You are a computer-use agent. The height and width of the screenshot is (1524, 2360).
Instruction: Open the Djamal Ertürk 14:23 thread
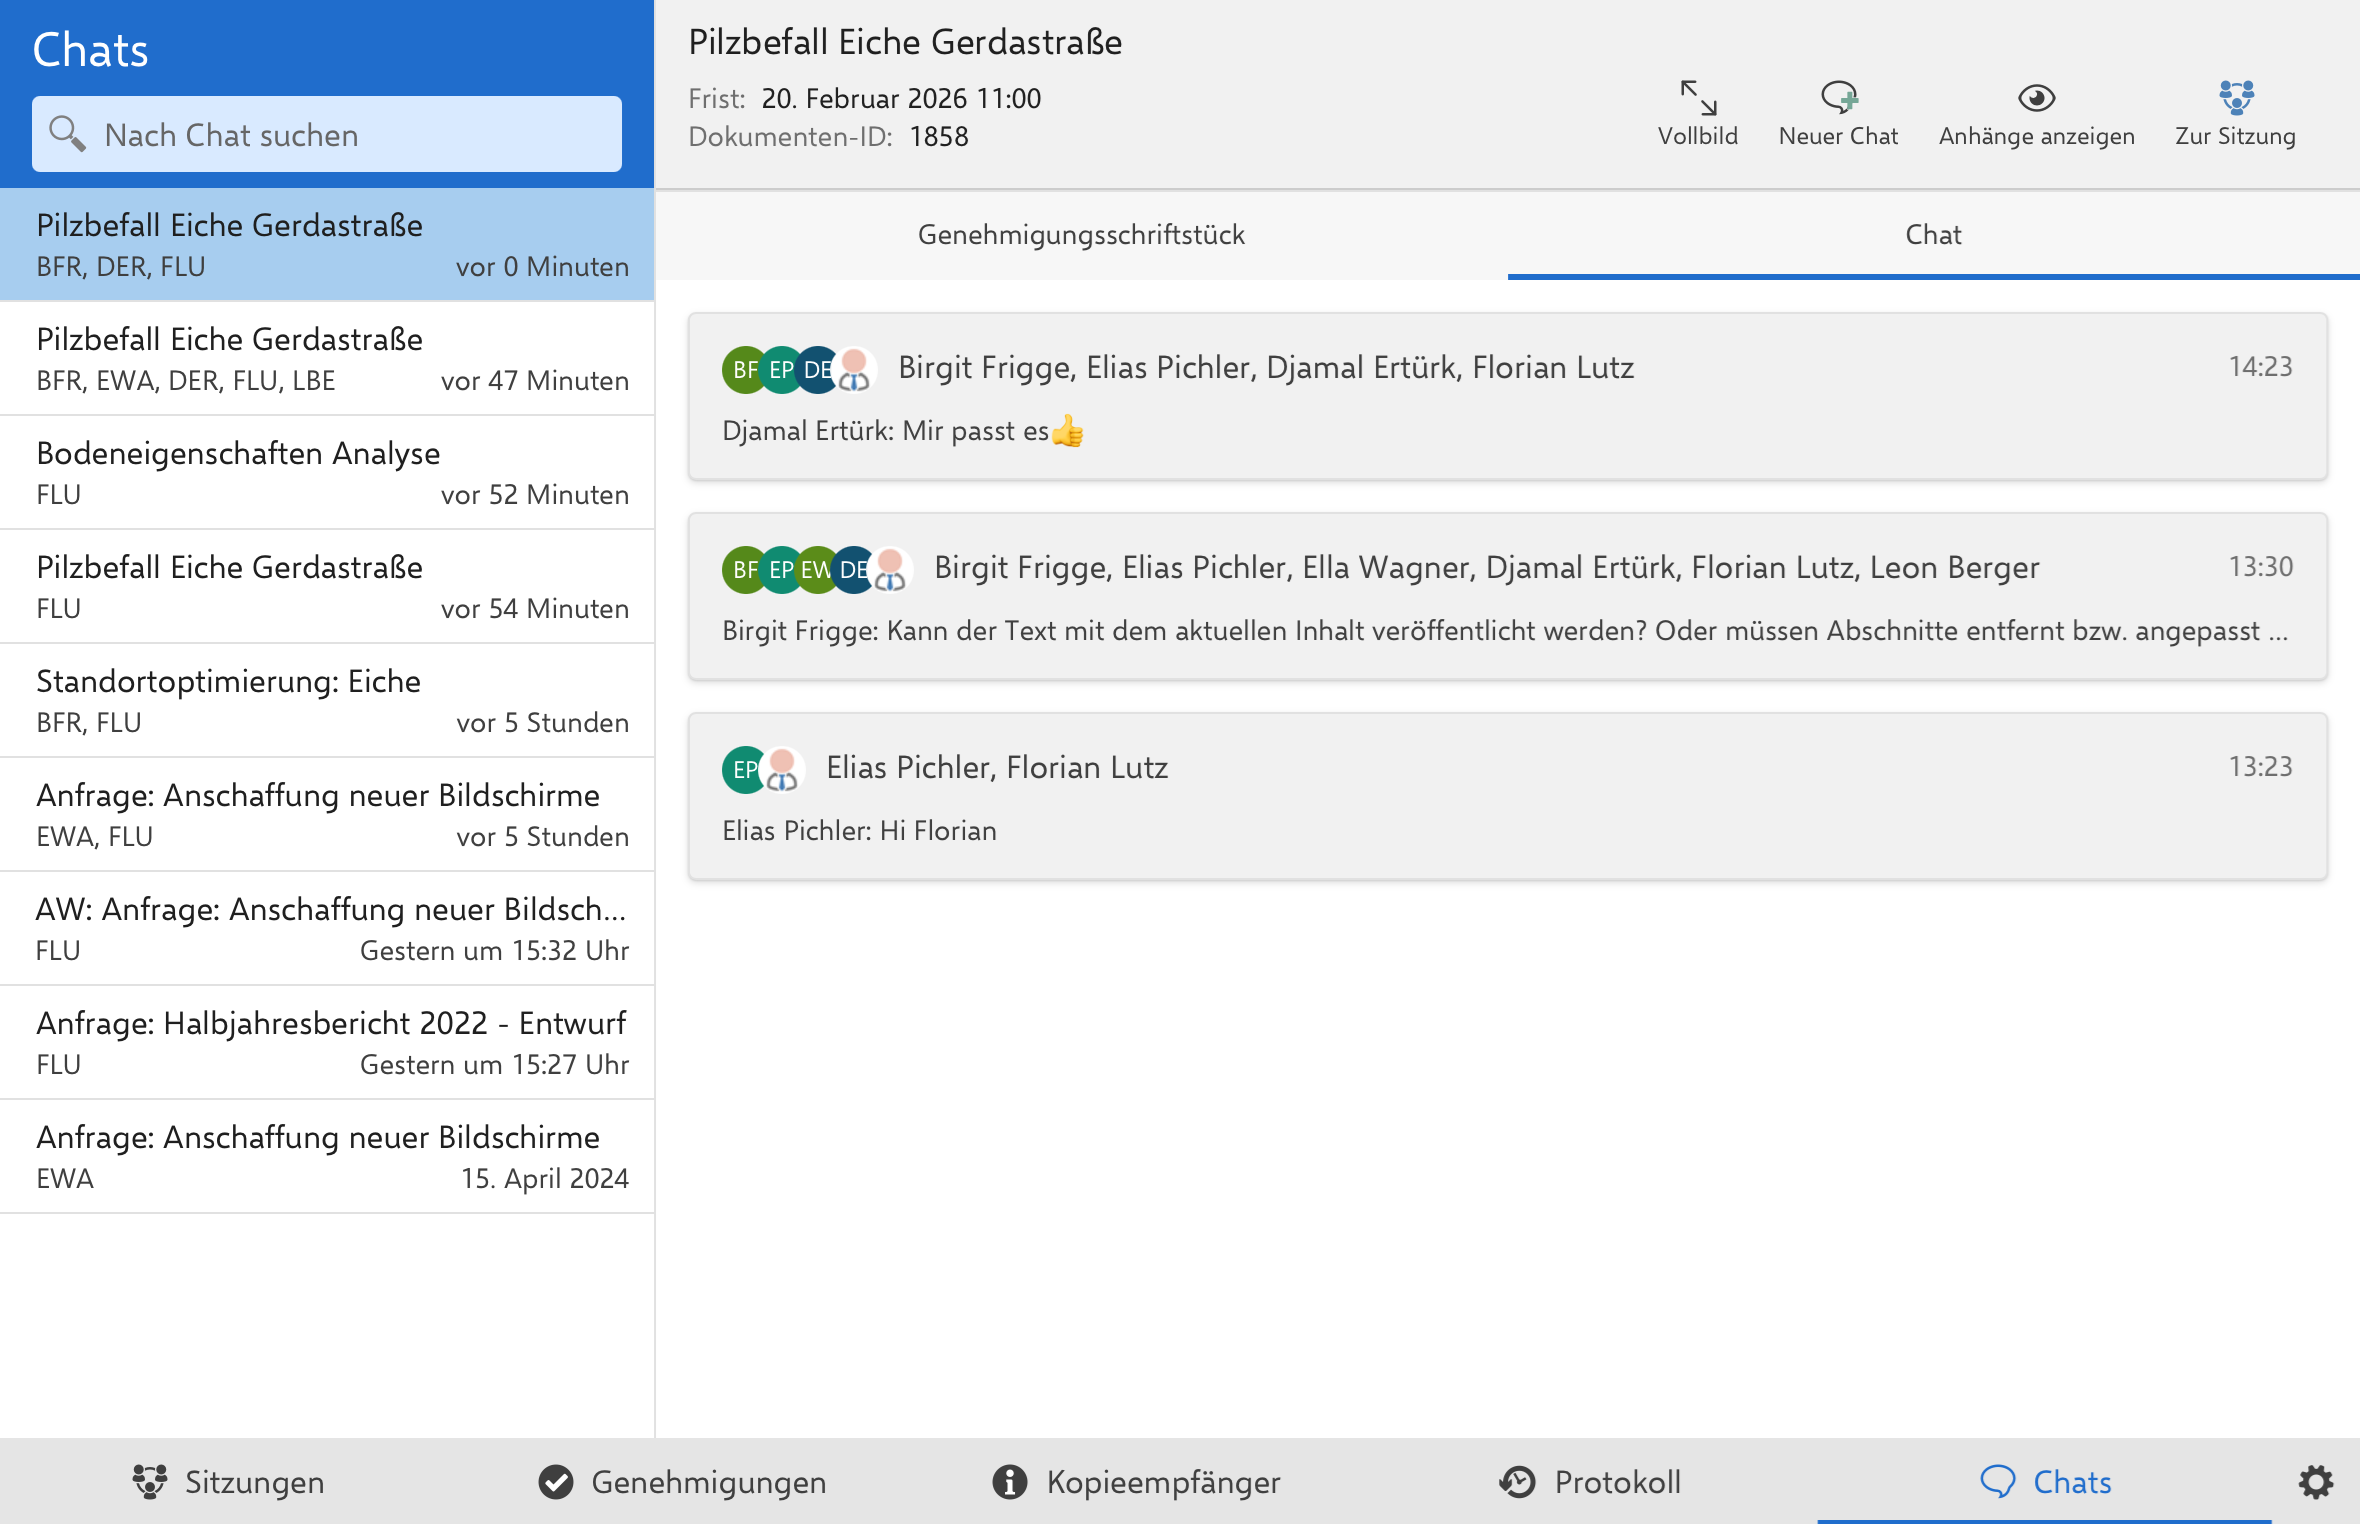coord(1507,398)
